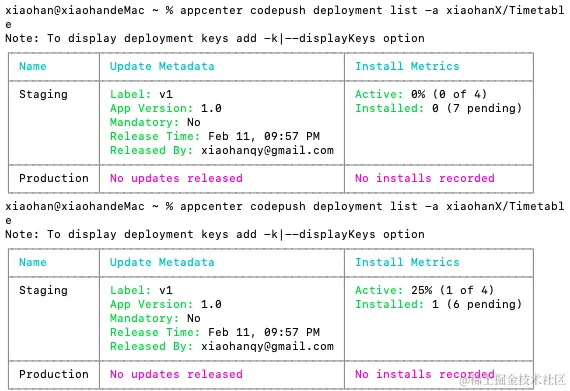The width and height of the screenshot is (570, 391).
Task: Select "Production" cell in the lower table
Action: click(x=54, y=374)
